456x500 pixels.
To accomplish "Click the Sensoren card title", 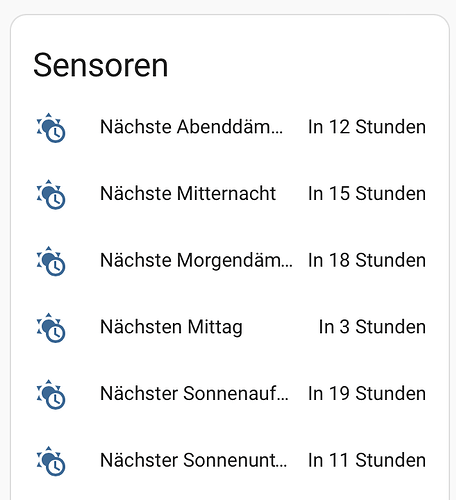I will coord(101,65).
